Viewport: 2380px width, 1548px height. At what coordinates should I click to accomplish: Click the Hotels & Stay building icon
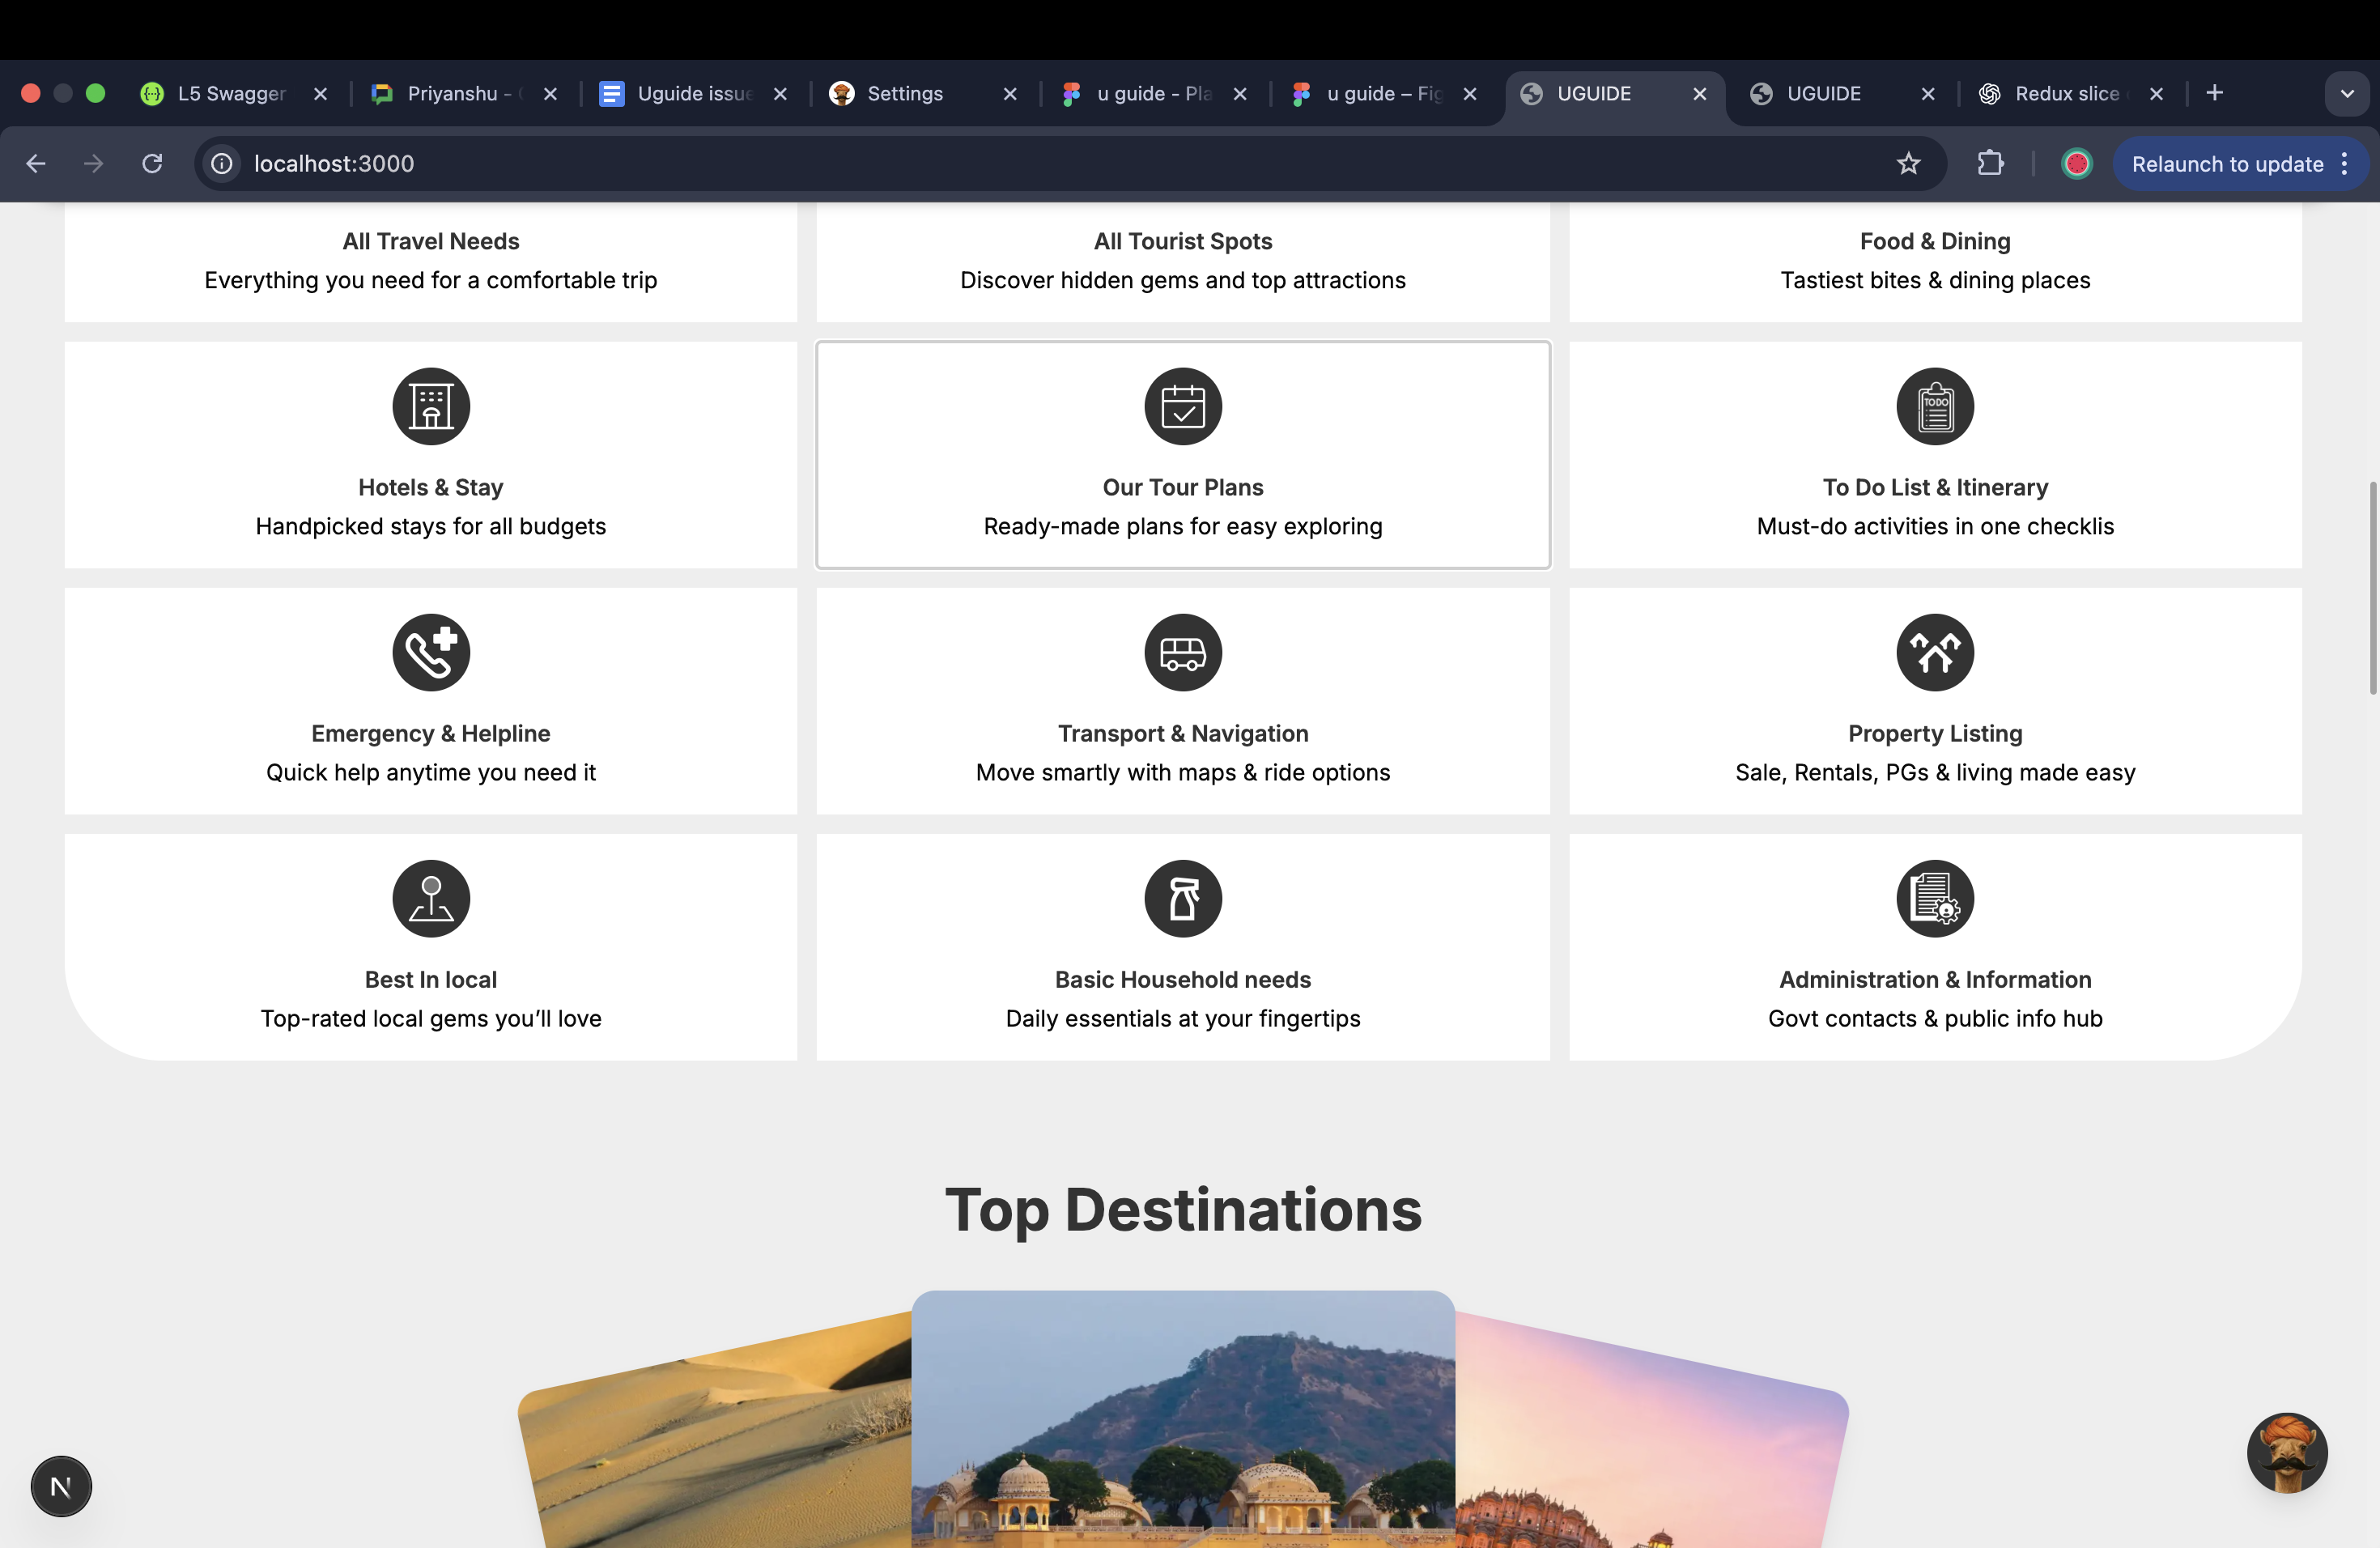[x=431, y=406]
